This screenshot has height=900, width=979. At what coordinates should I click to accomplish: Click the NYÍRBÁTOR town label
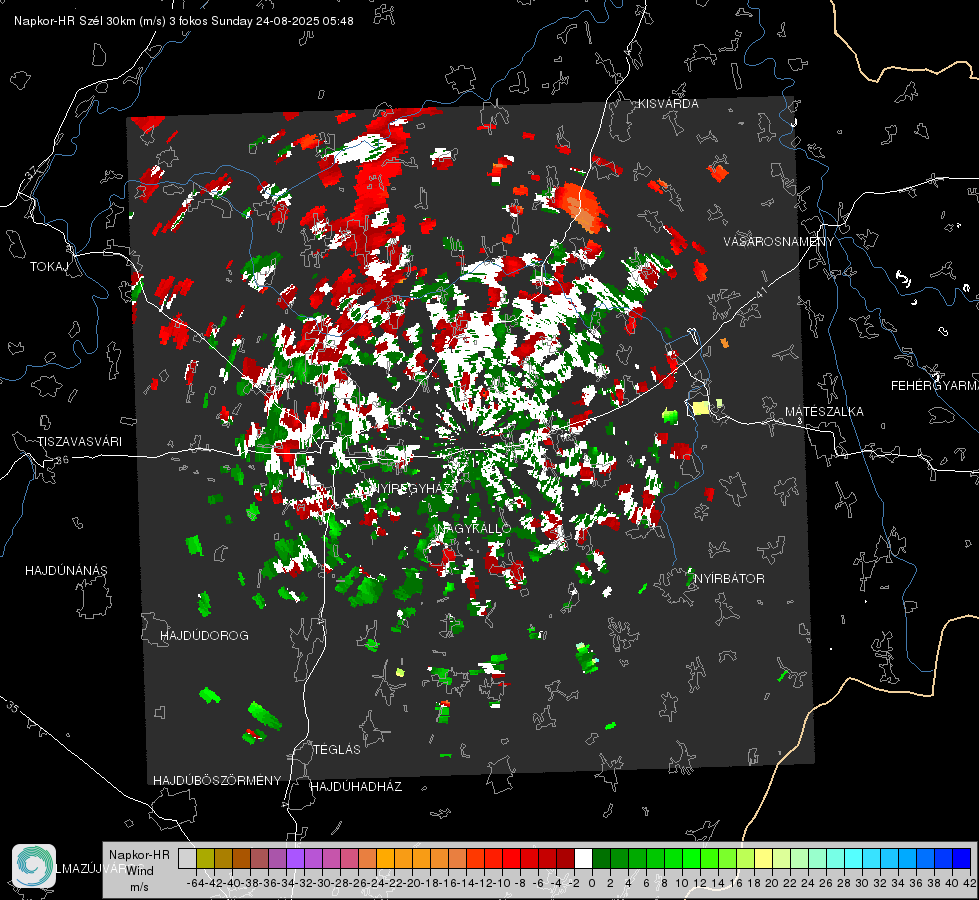[x=729, y=579]
